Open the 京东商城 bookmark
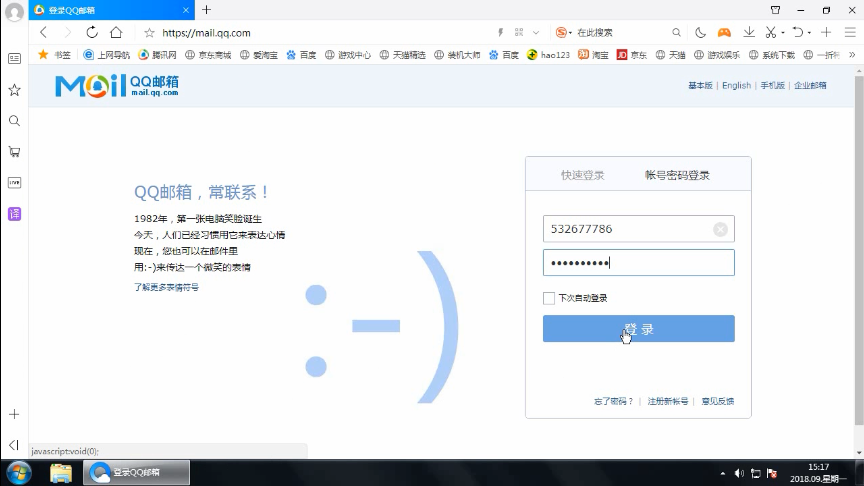The image size is (864, 486). [208, 55]
